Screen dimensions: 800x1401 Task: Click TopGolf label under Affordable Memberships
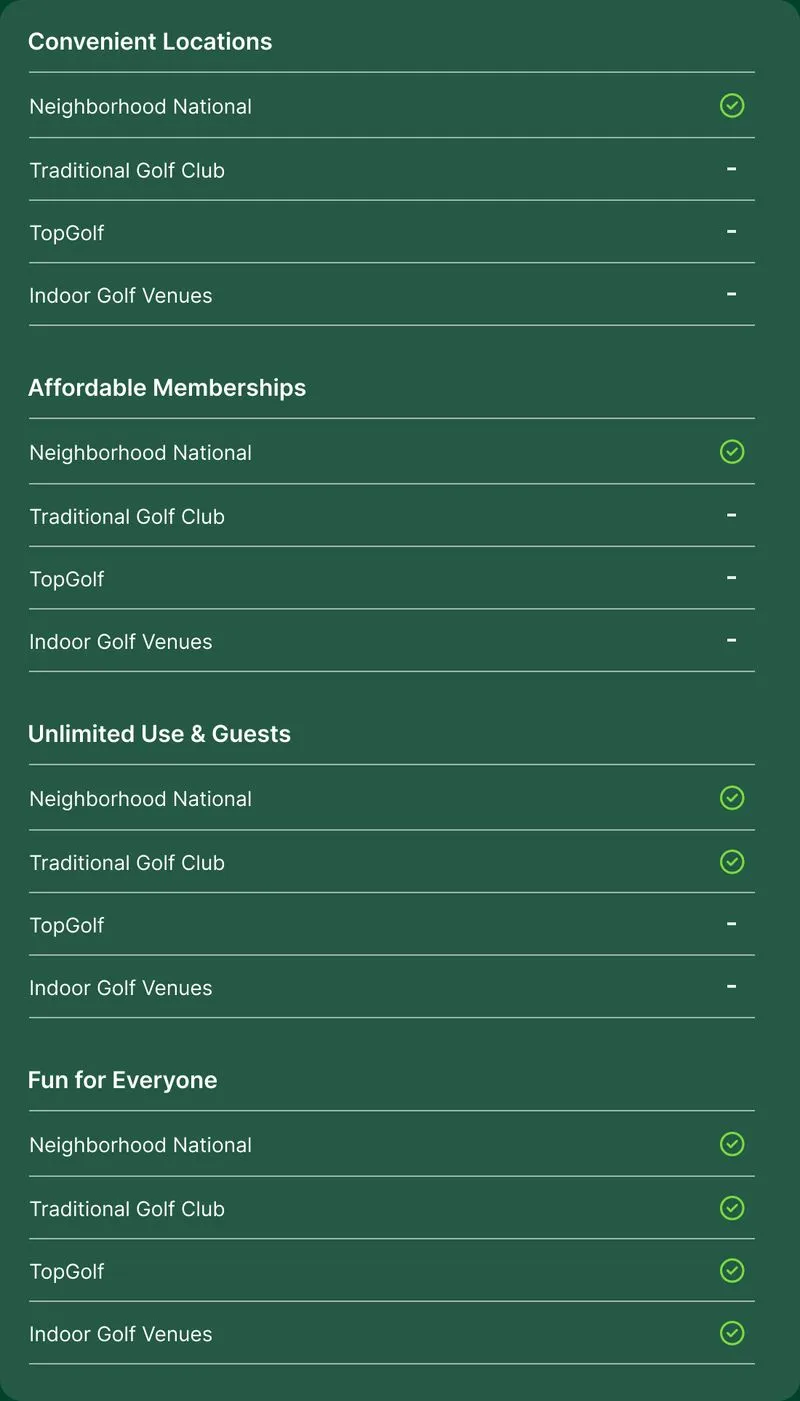tap(67, 579)
